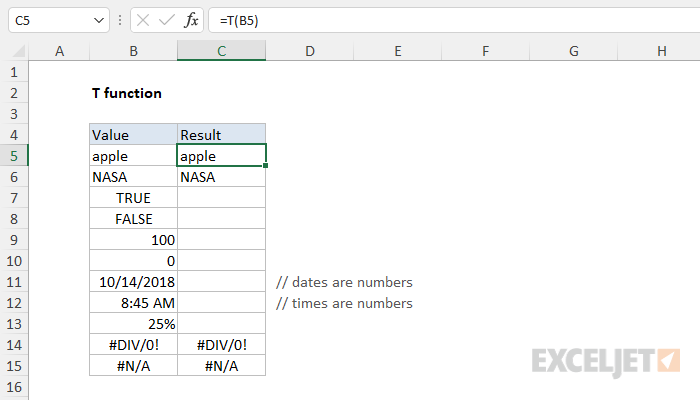The height and width of the screenshot is (400, 700).
Task: Click the cell containing 8:45 AM
Action: 133,303
